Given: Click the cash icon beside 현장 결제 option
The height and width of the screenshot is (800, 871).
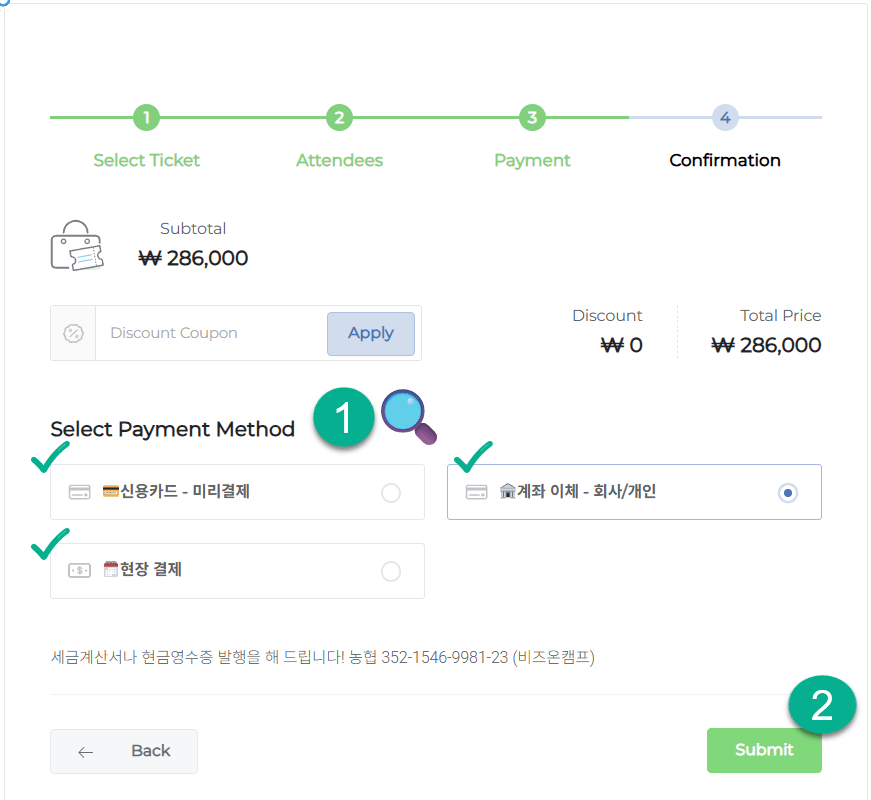Looking at the screenshot, I should tap(79, 570).
